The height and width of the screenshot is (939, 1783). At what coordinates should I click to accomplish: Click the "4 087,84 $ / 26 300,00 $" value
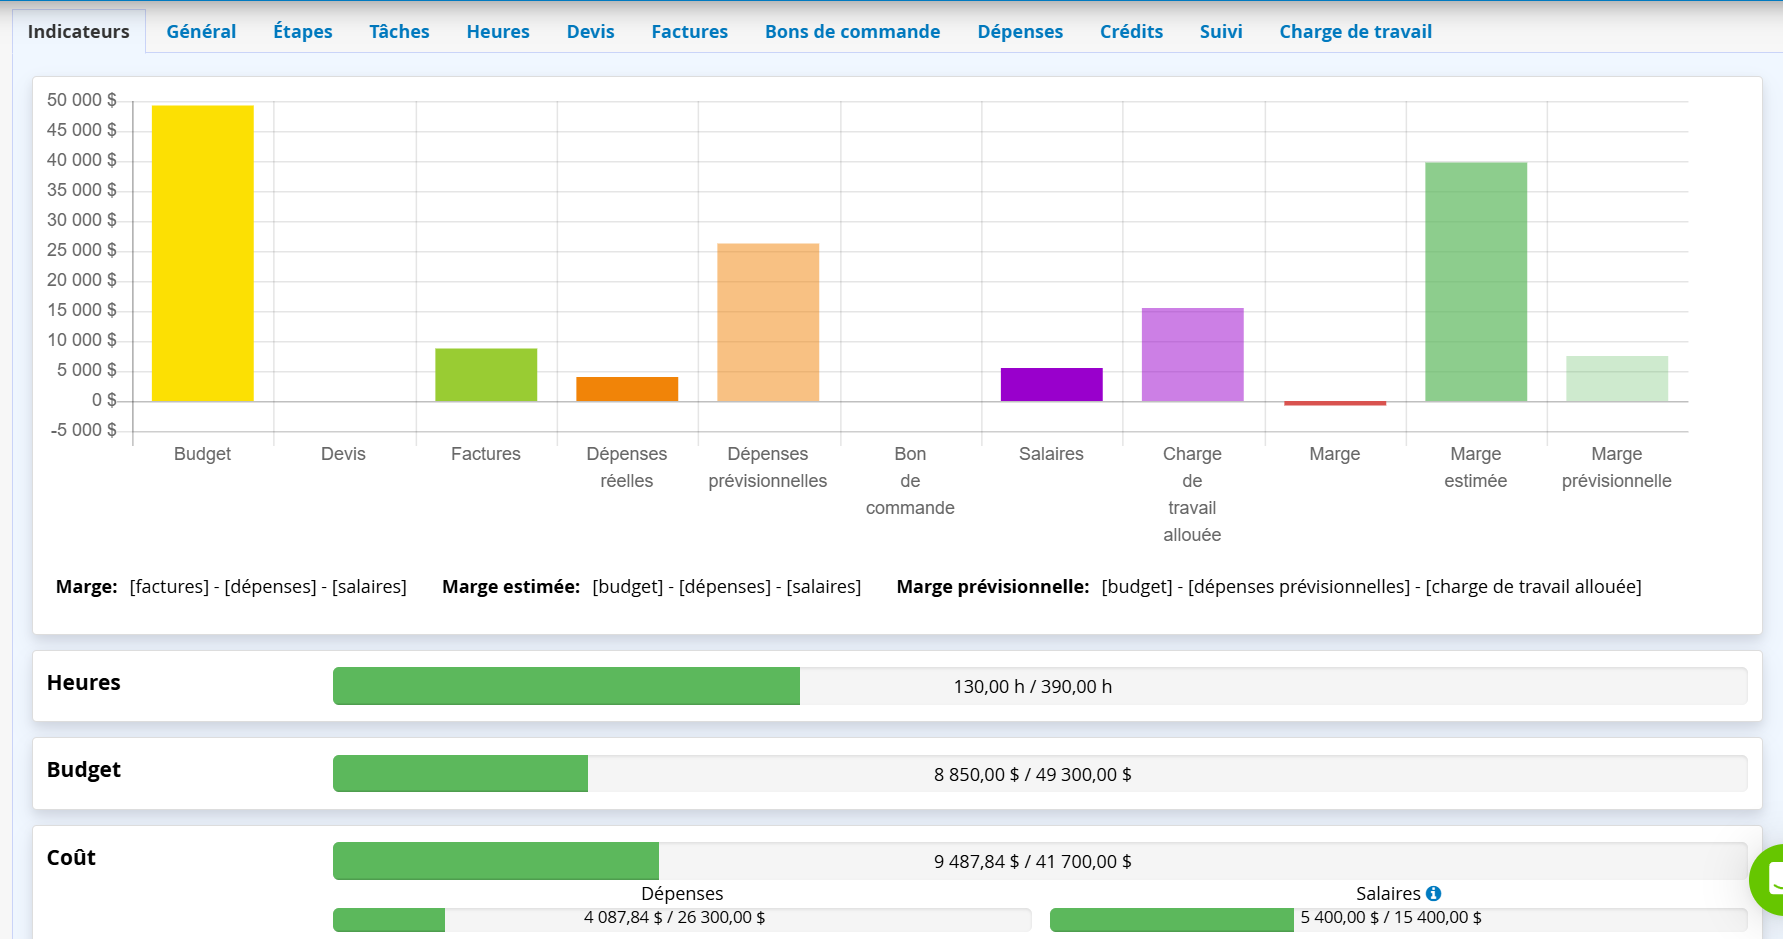[x=675, y=918]
